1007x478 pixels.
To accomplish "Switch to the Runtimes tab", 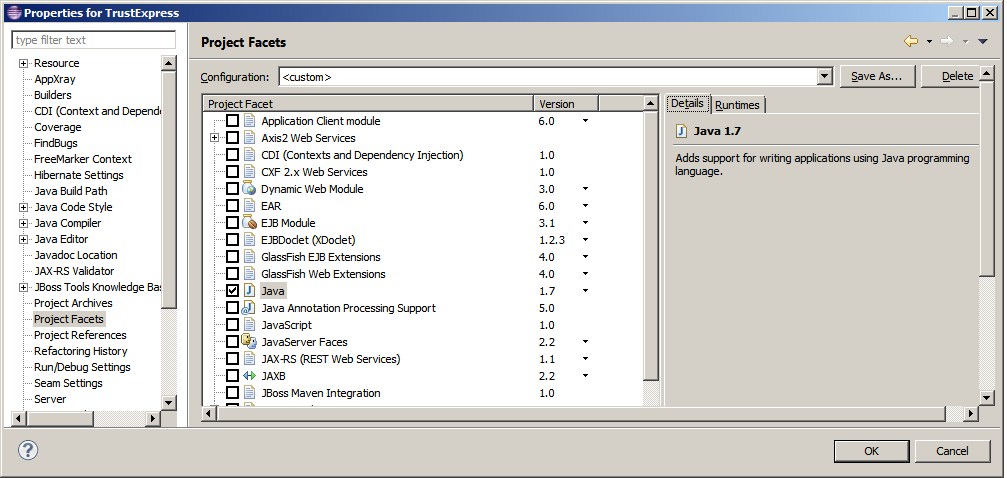I will (x=737, y=105).
